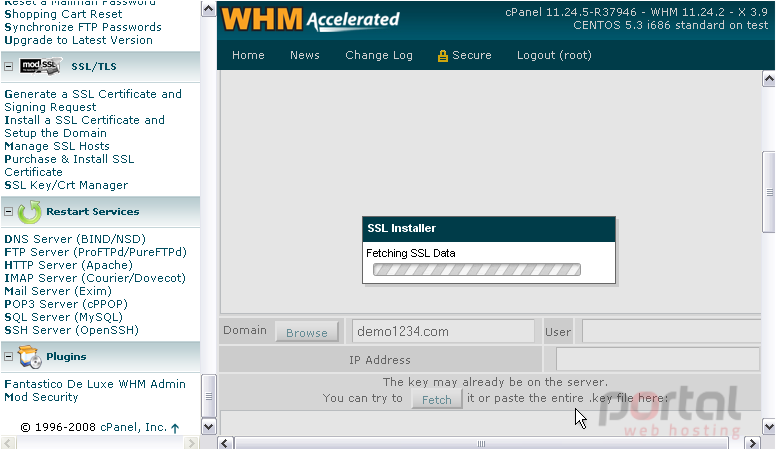This screenshot has height=450, width=776.
Task: Click the Plugins box icon
Action: click(29, 357)
